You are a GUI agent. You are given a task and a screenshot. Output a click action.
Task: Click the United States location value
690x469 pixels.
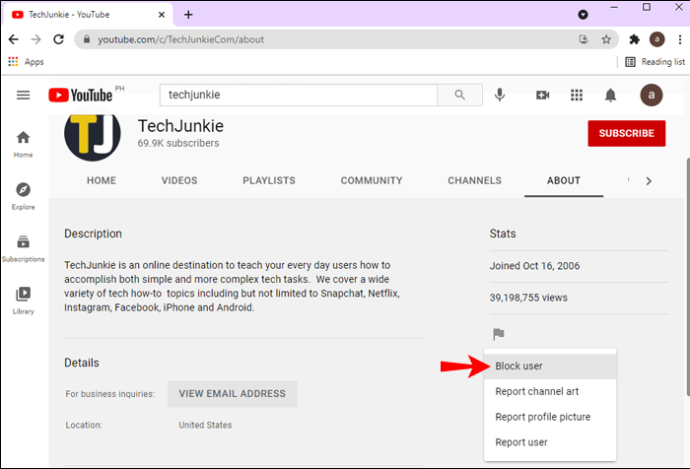point(205,425)
